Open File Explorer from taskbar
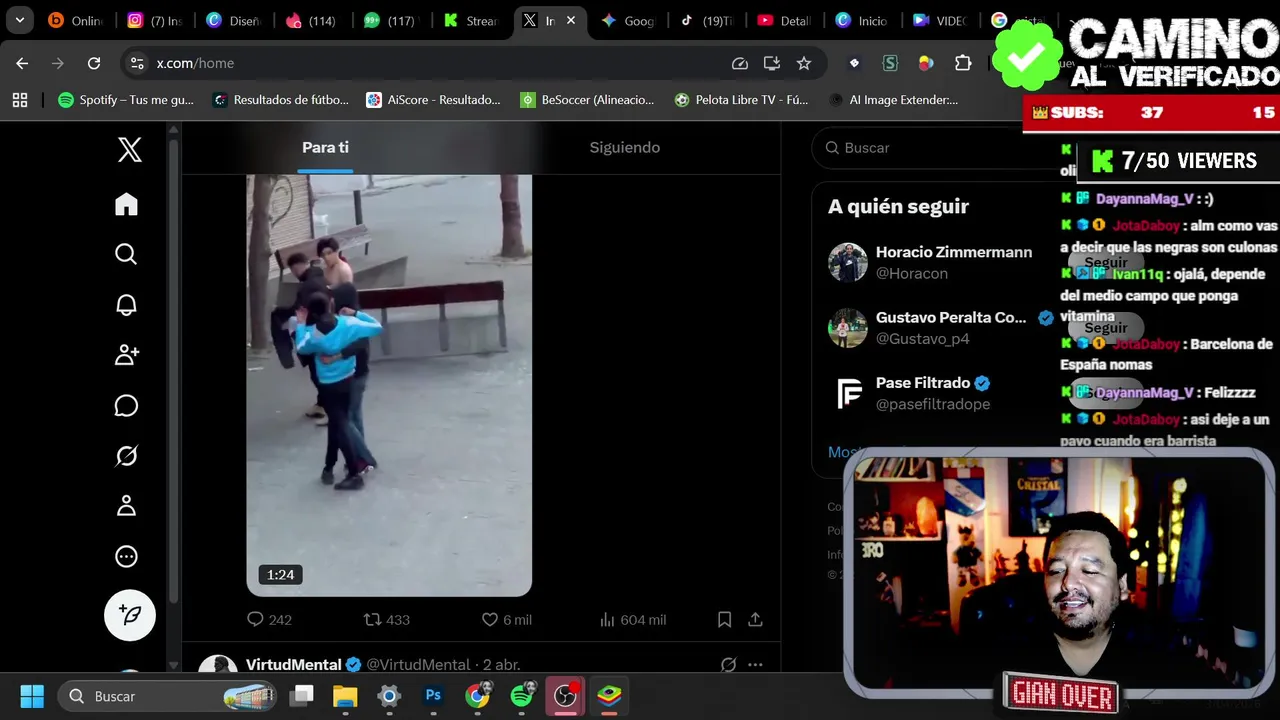This screenshot has width=1280, height=720. click(345, 696)
